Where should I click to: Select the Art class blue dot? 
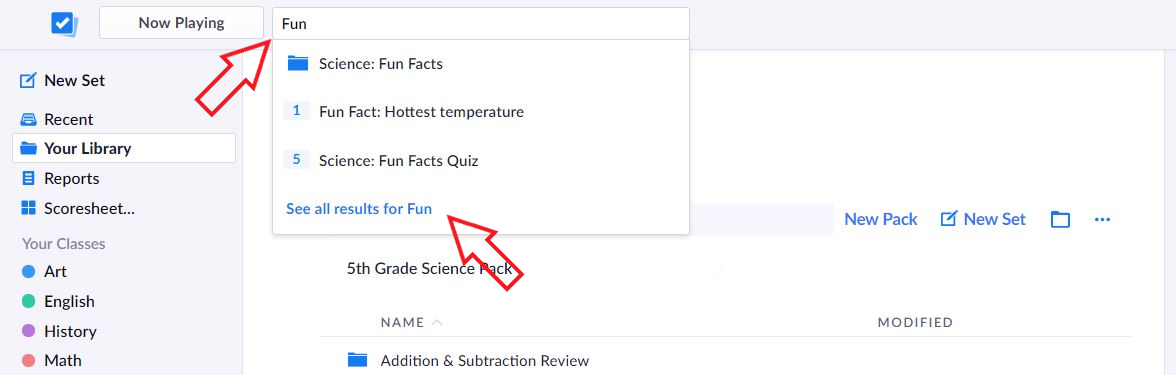coord(28,272)
